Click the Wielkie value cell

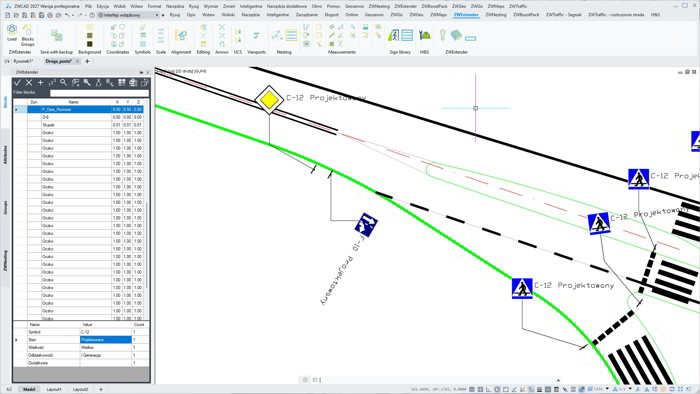click(106, 348)
